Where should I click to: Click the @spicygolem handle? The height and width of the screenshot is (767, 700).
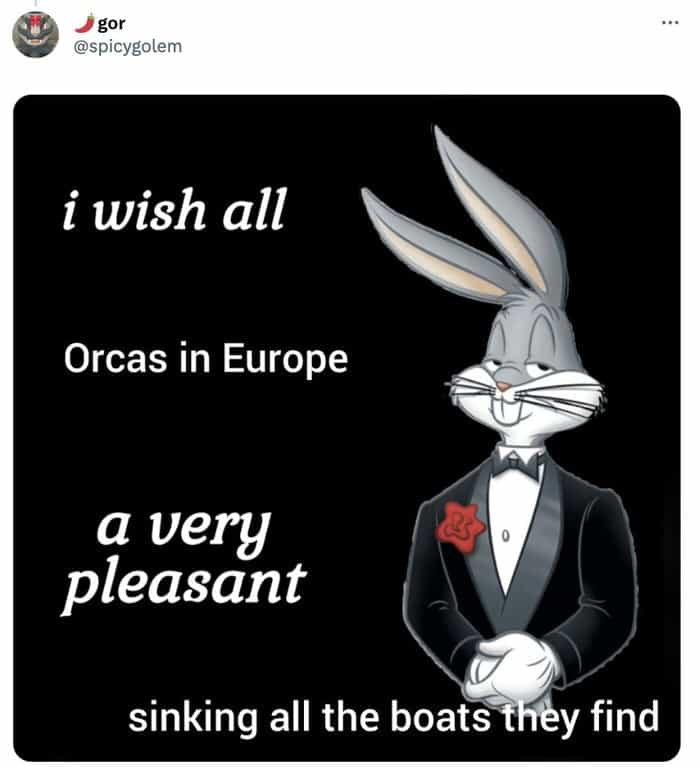point(128,46)
